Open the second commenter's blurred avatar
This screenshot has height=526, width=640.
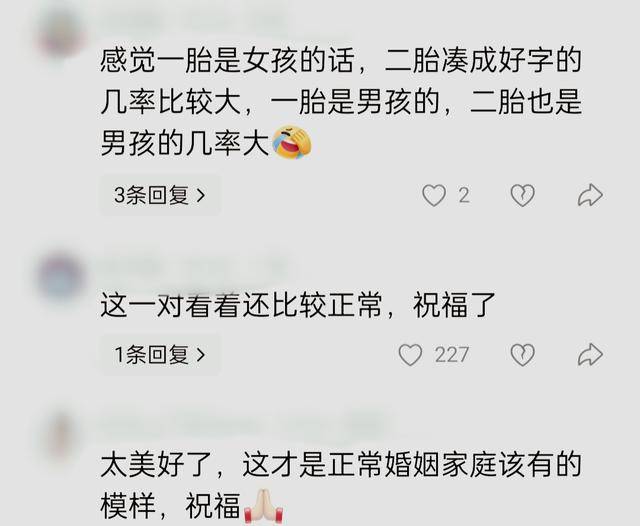tap(61, 277)
